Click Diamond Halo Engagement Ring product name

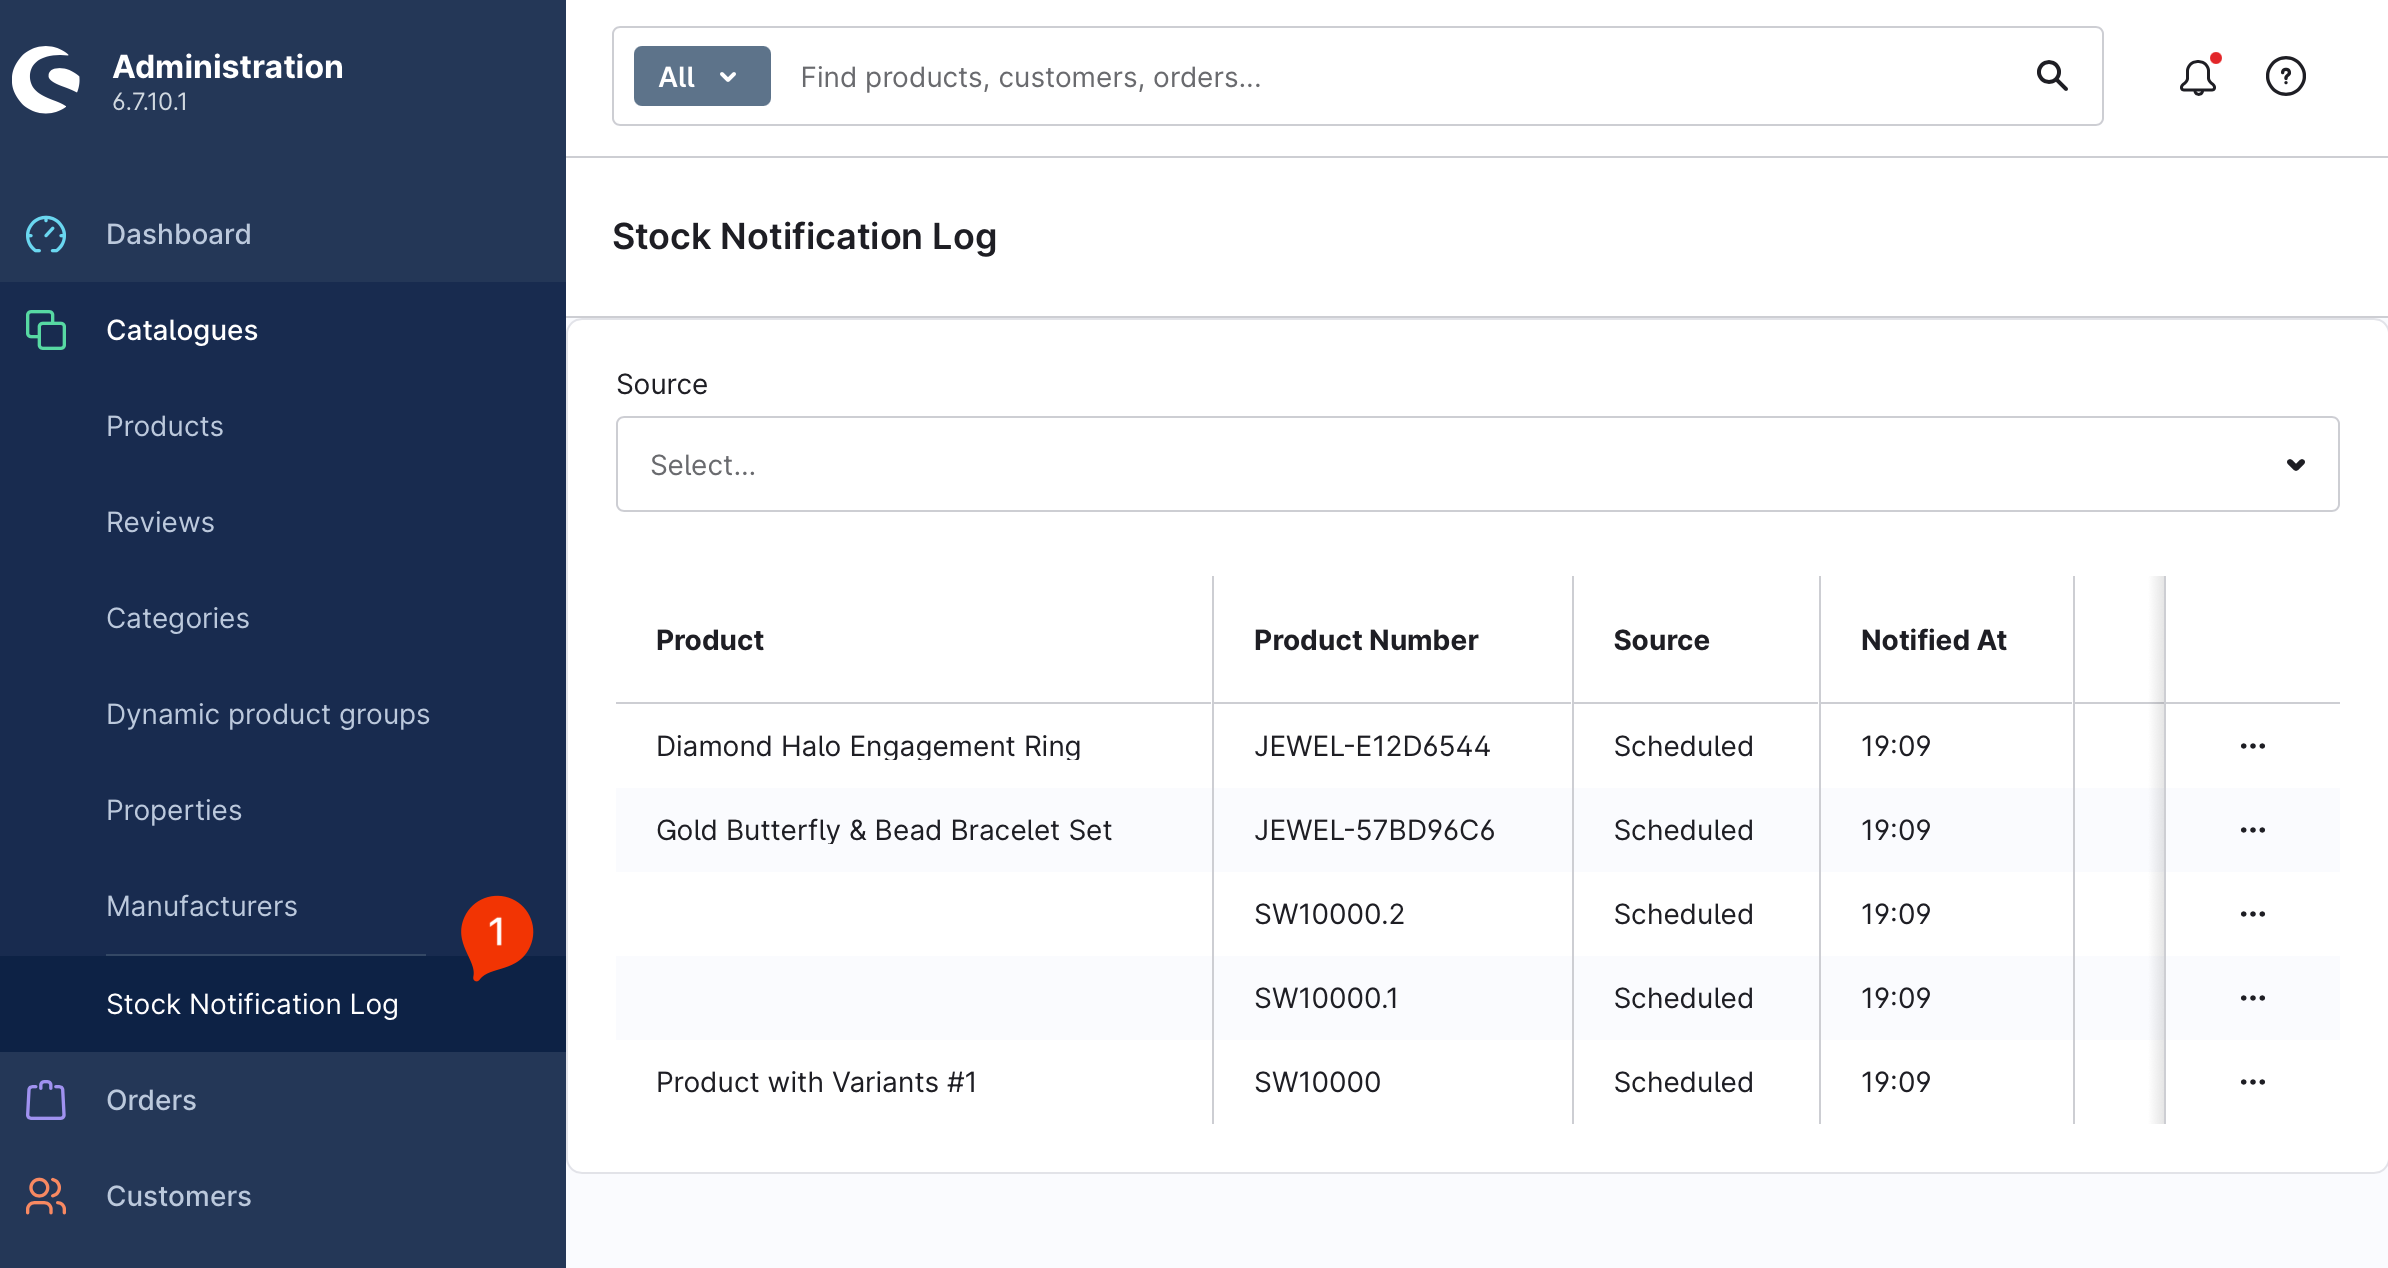pyautogui.click(x=868, y=746)
